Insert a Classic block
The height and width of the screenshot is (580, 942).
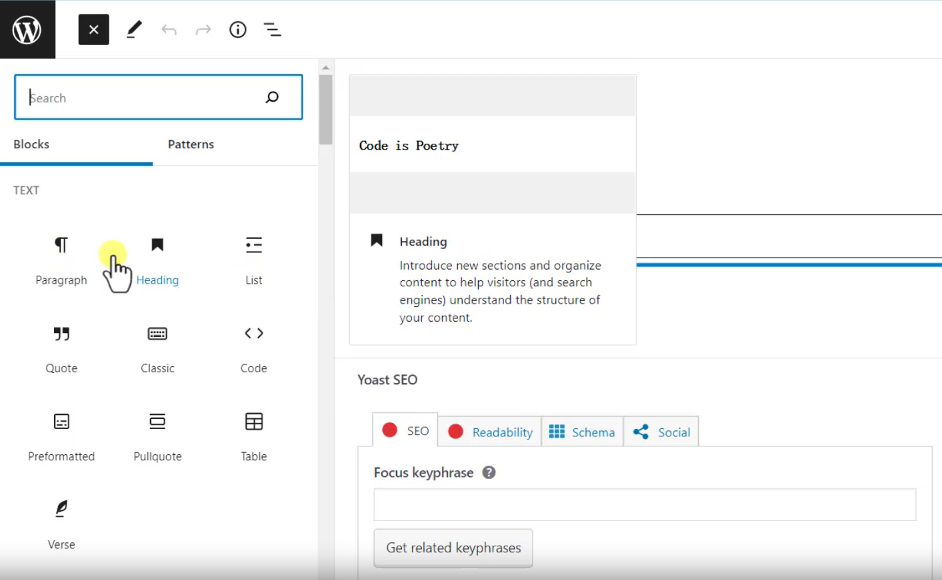[x=157, y=347]
